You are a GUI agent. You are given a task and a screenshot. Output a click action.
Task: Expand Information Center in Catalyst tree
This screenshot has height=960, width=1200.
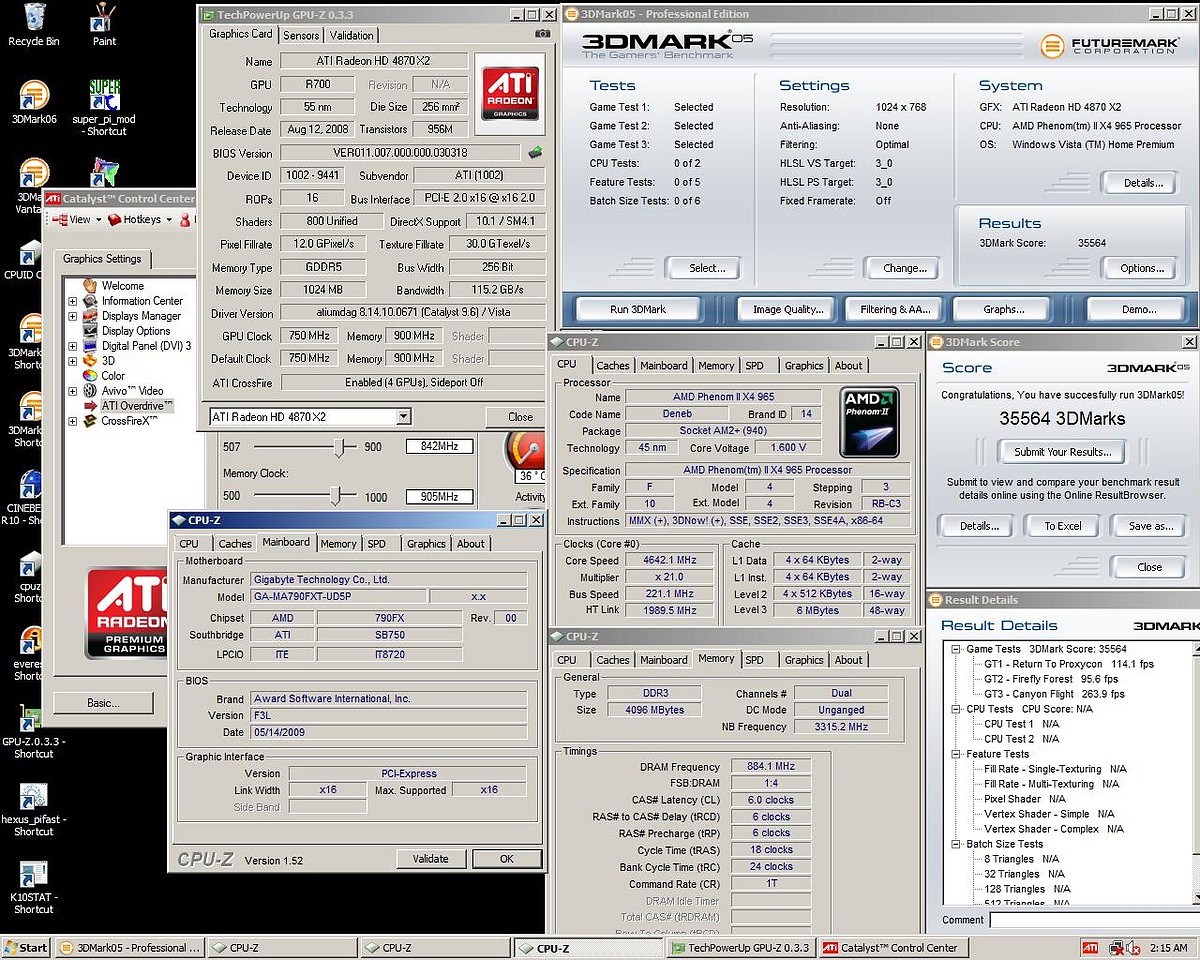(x=73, y=301)
